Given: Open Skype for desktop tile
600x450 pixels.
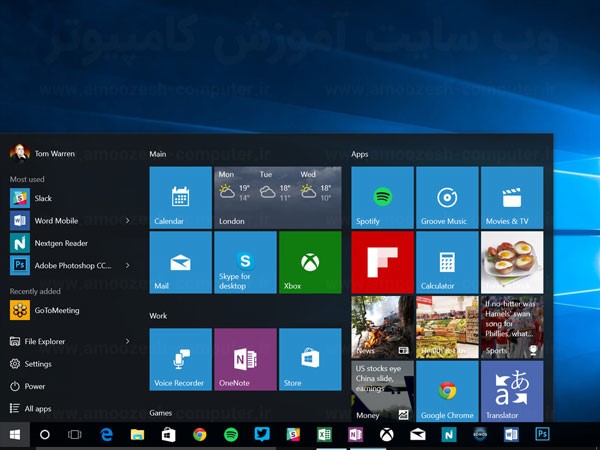Looking at the screenshot, I should [245, 262].
